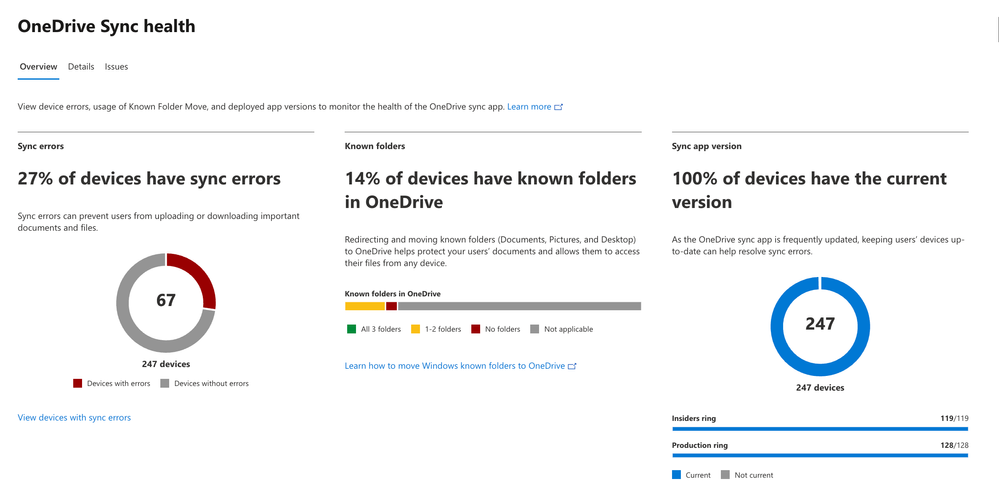Click the Production ring progress bar

point(820,455)
